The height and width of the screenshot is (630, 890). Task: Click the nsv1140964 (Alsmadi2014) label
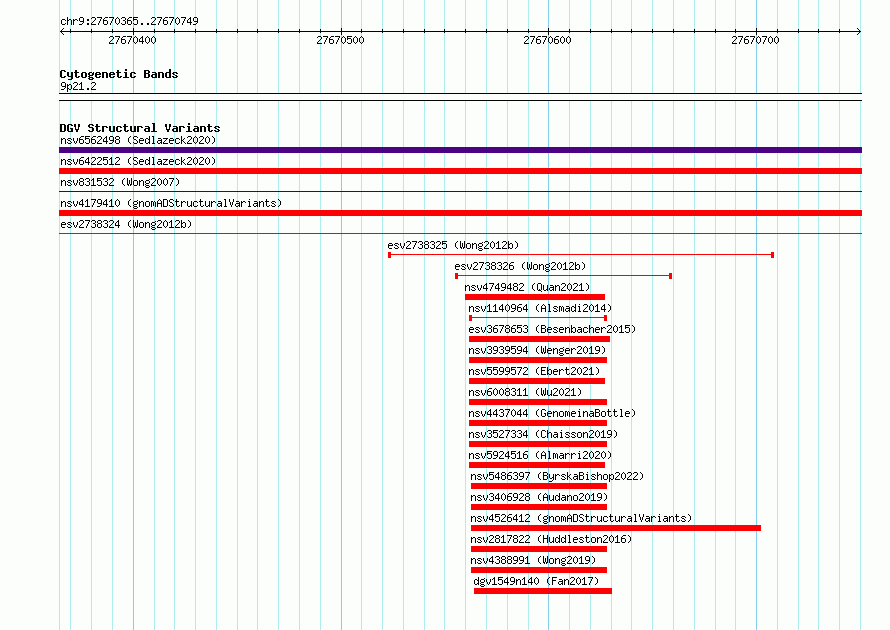(540, 308)
